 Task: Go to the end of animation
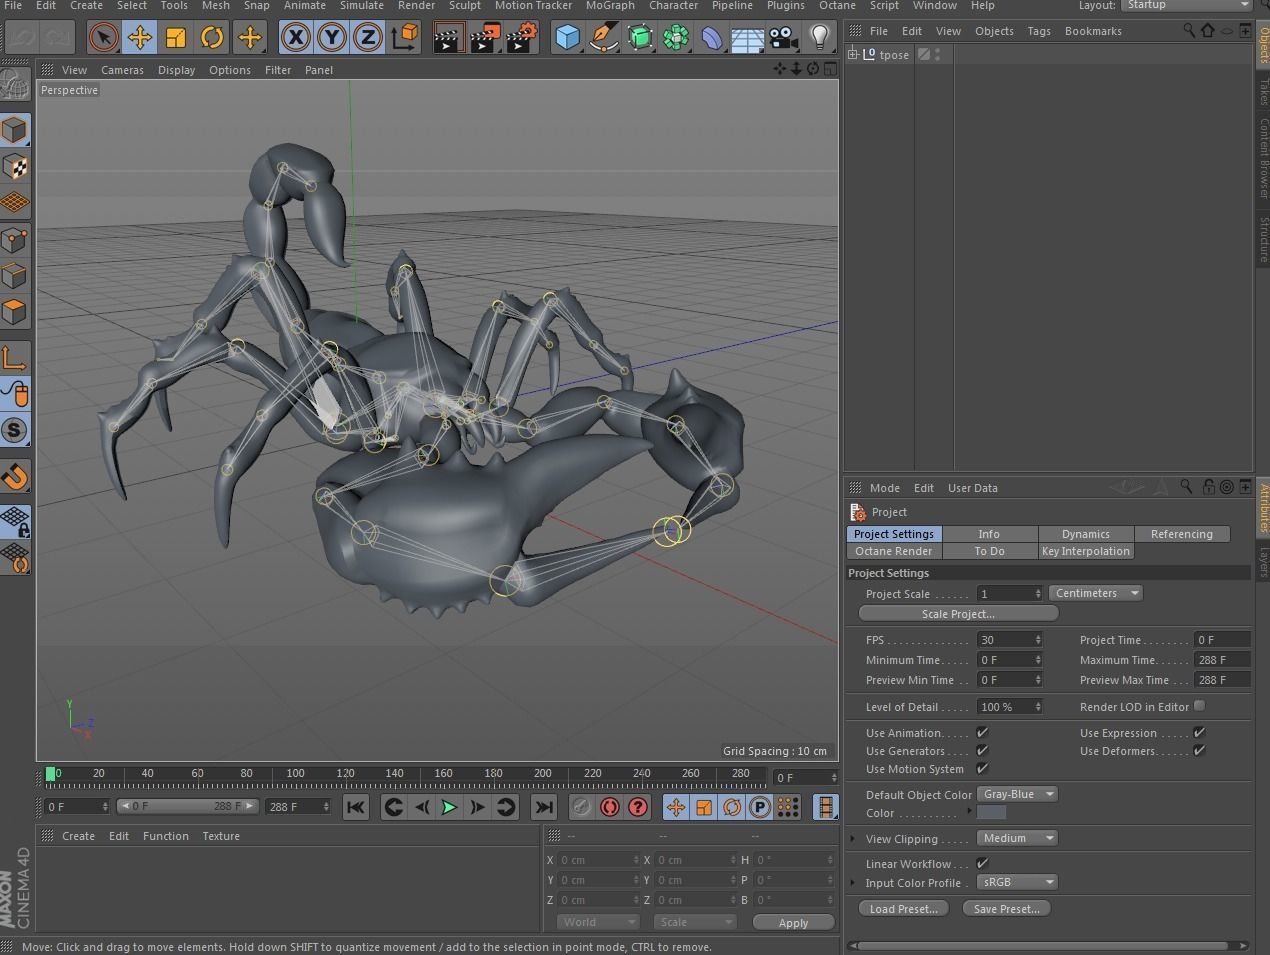click(x=543, y=807)
